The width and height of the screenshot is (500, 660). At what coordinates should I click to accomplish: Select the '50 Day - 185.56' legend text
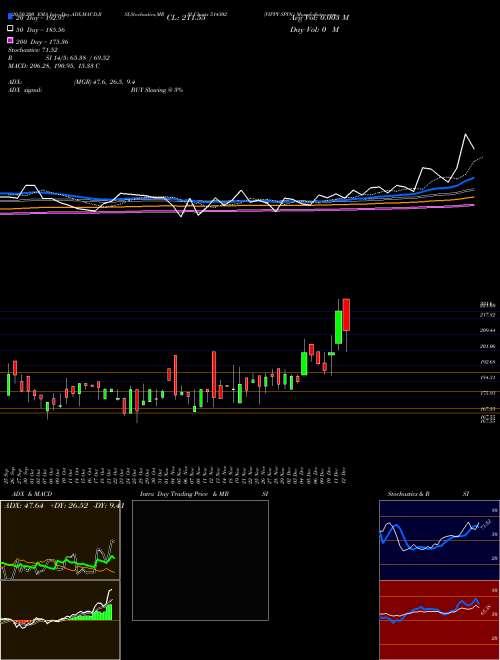coord(41,30)
